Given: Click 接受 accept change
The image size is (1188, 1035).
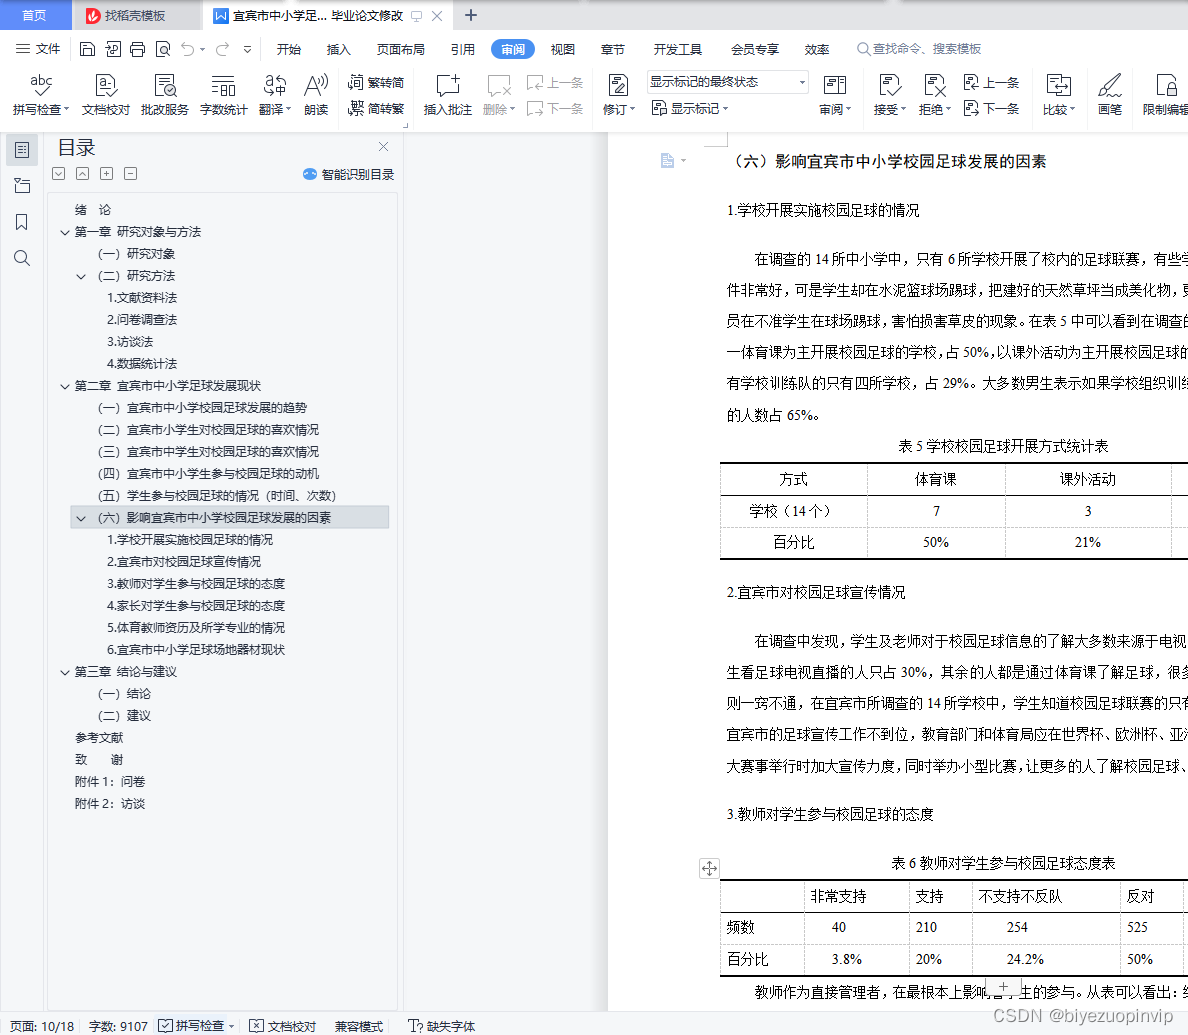Looking at the screenshot, I should [x=889, y=95].
